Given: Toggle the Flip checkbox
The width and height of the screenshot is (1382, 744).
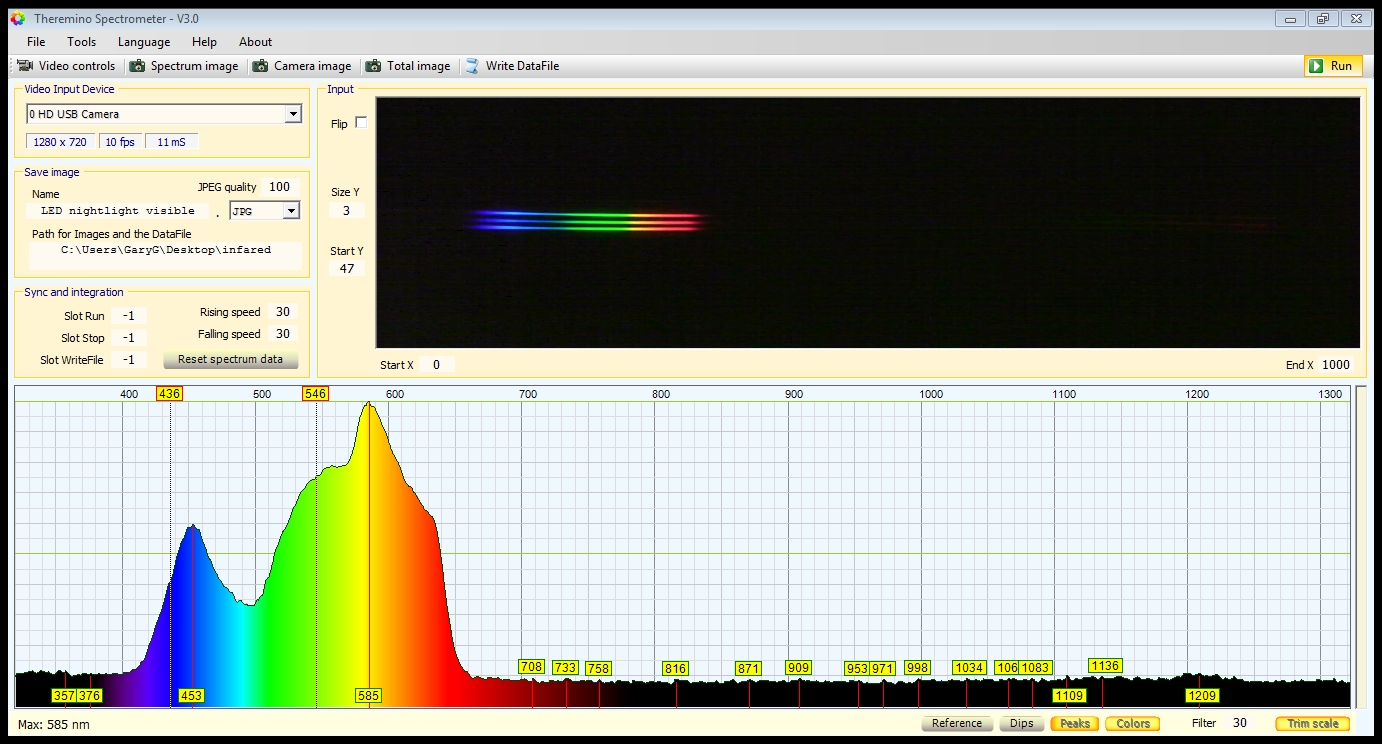Looking at the screenshot, I should [361, 123].
